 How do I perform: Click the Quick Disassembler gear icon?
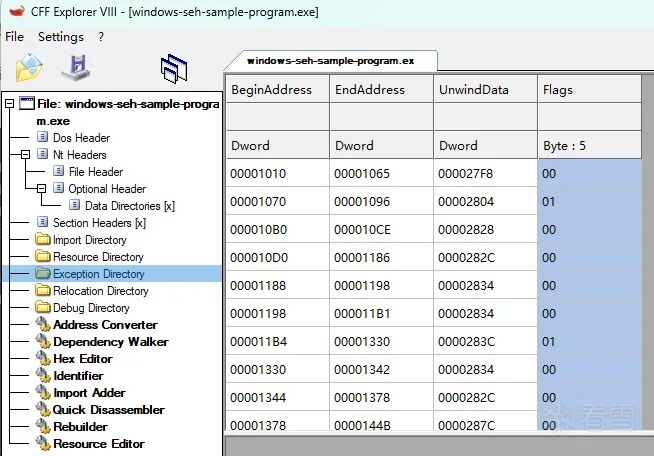point(43,409)
